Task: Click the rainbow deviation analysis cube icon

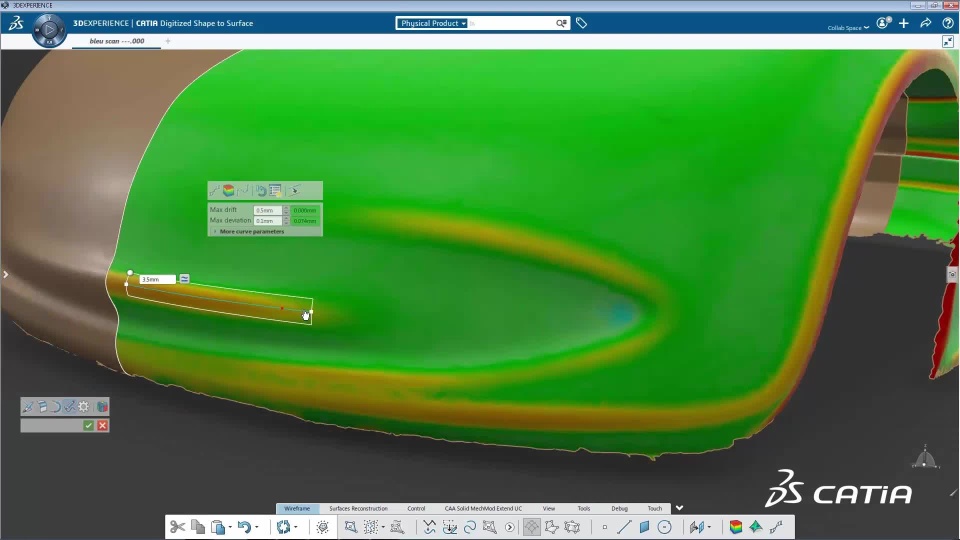Action: pyautogui.click(x=736, y=527)
